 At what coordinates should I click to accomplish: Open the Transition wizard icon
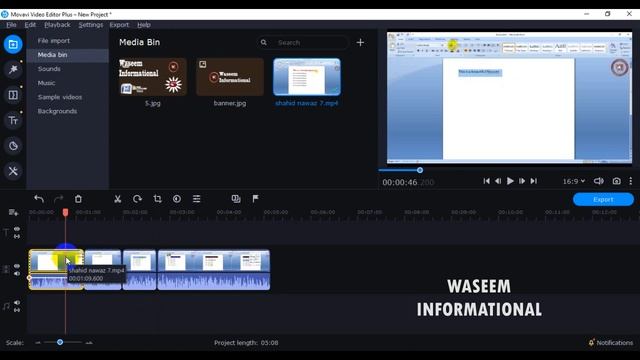coord(236,199)
